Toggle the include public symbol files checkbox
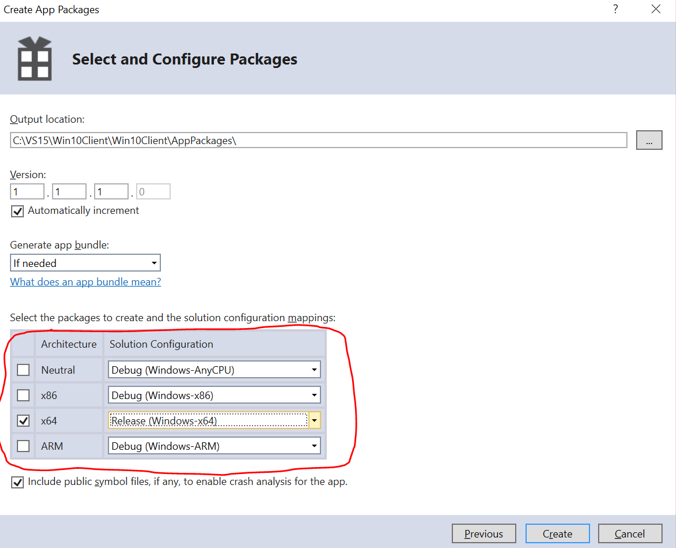The image size is (676, 548). pyautogui.click(x=17, y=482)
